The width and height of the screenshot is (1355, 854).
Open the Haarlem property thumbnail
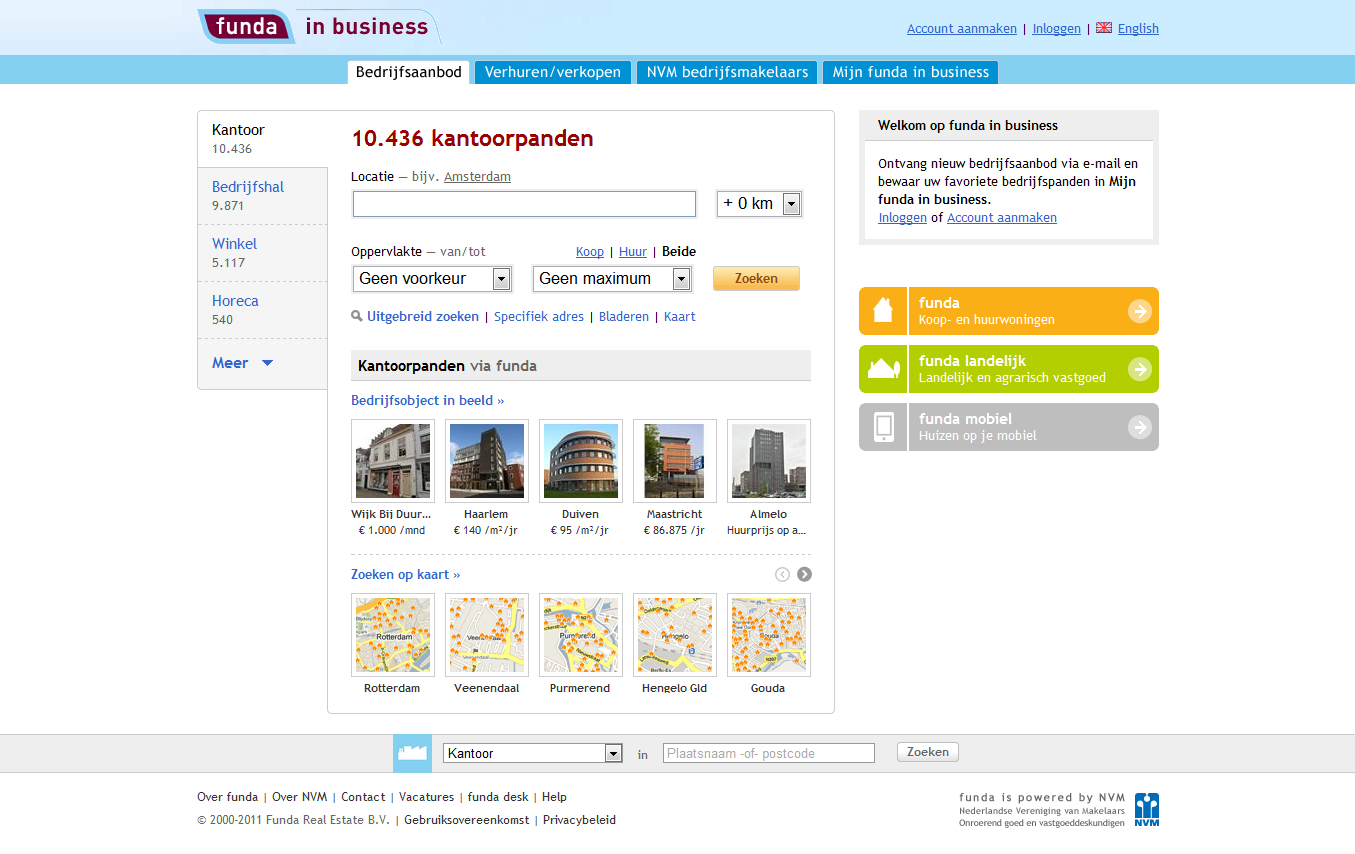click(x=487, y=461)
